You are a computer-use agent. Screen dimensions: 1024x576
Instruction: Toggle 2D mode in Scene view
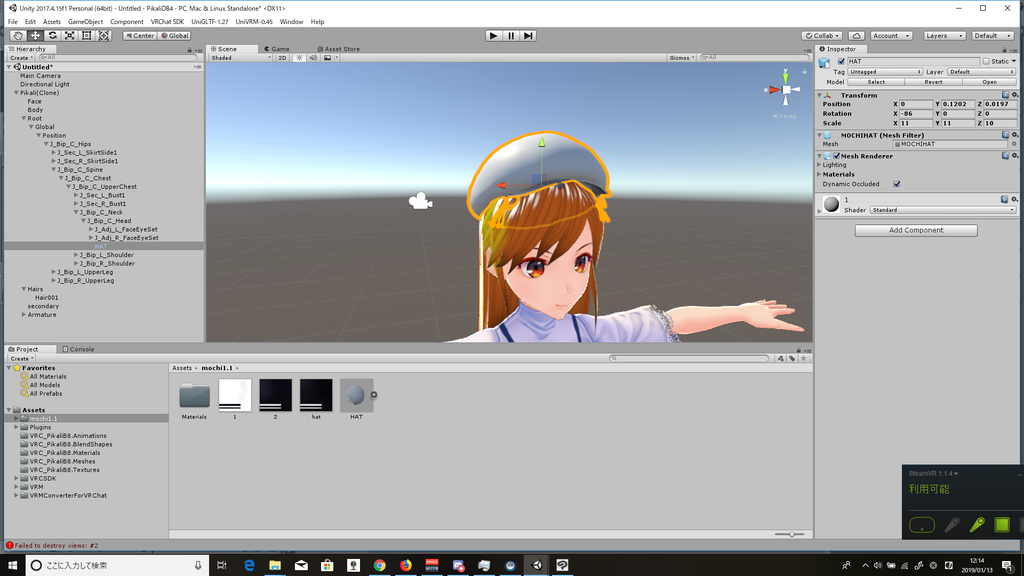coord(282,57)
